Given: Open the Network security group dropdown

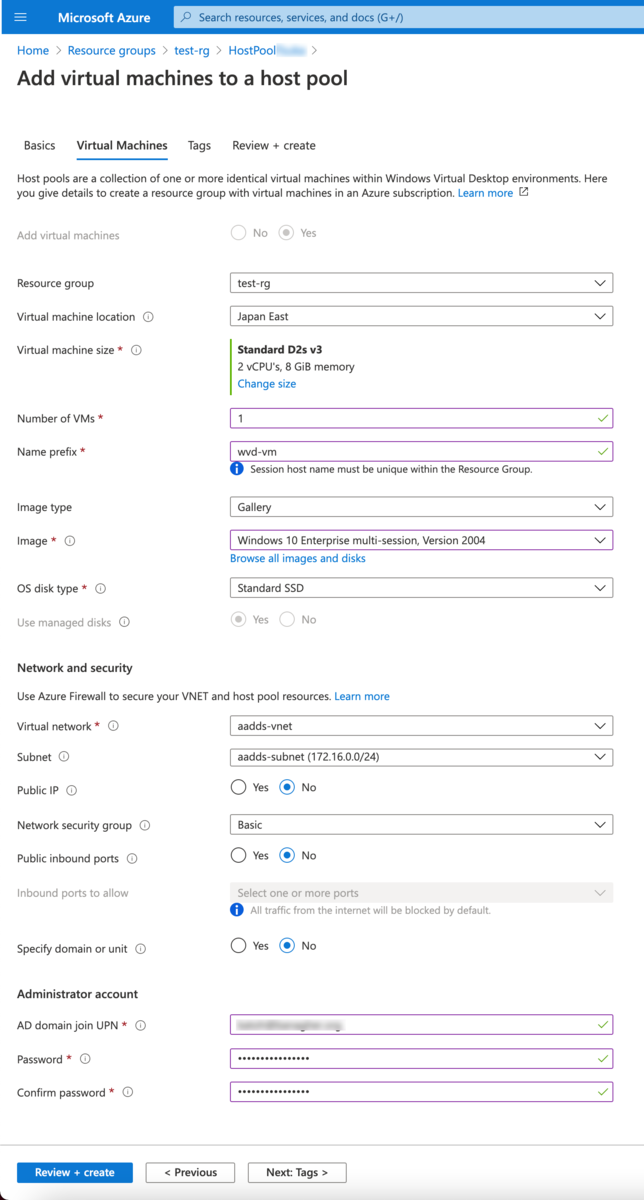Looking at the screenshot, I should coord(421,825).
